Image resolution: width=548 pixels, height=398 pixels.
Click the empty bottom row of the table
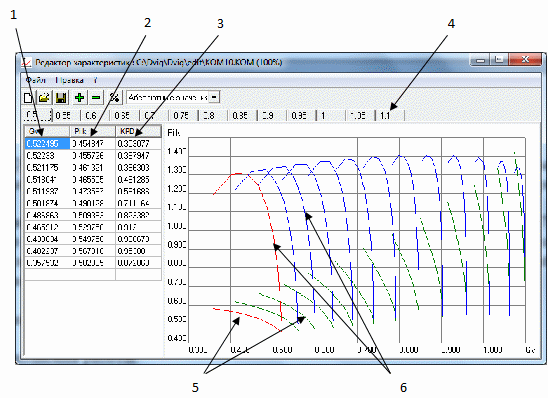click(x=93, y=274)
